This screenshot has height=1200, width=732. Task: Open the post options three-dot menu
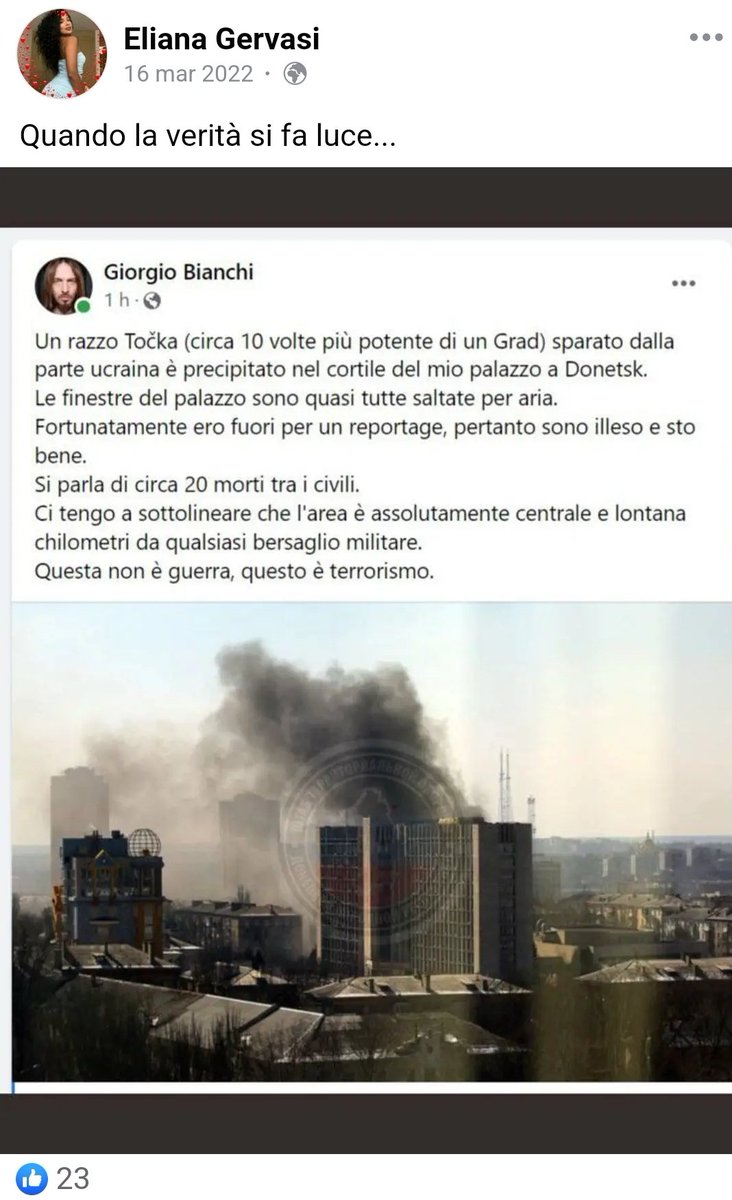pos(705,38)
